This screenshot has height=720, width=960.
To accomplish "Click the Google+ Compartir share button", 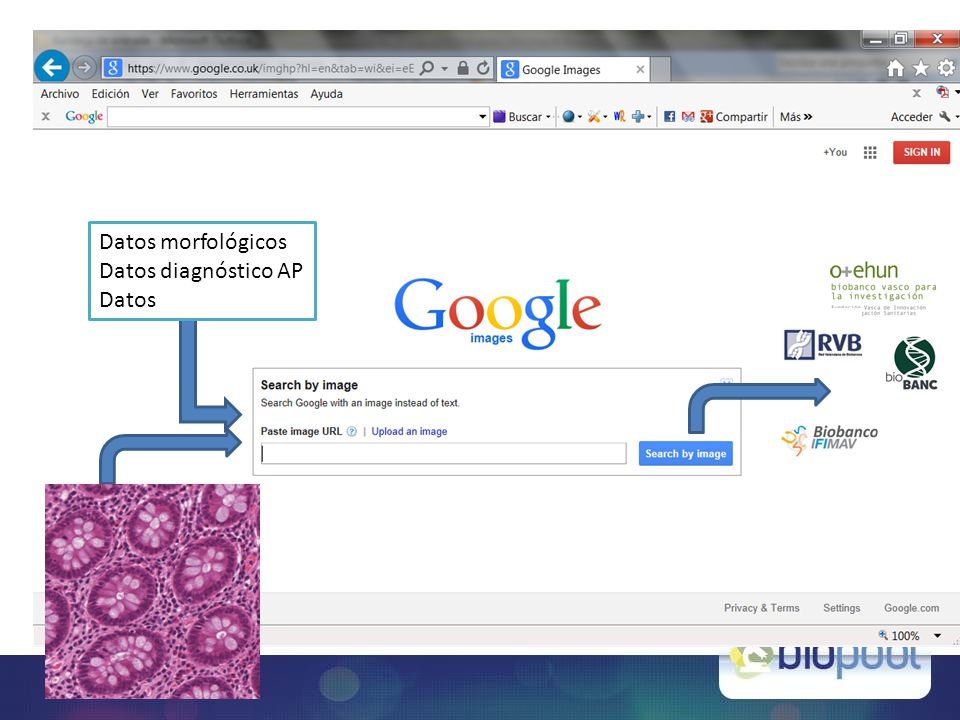I will tap(734, 116).
